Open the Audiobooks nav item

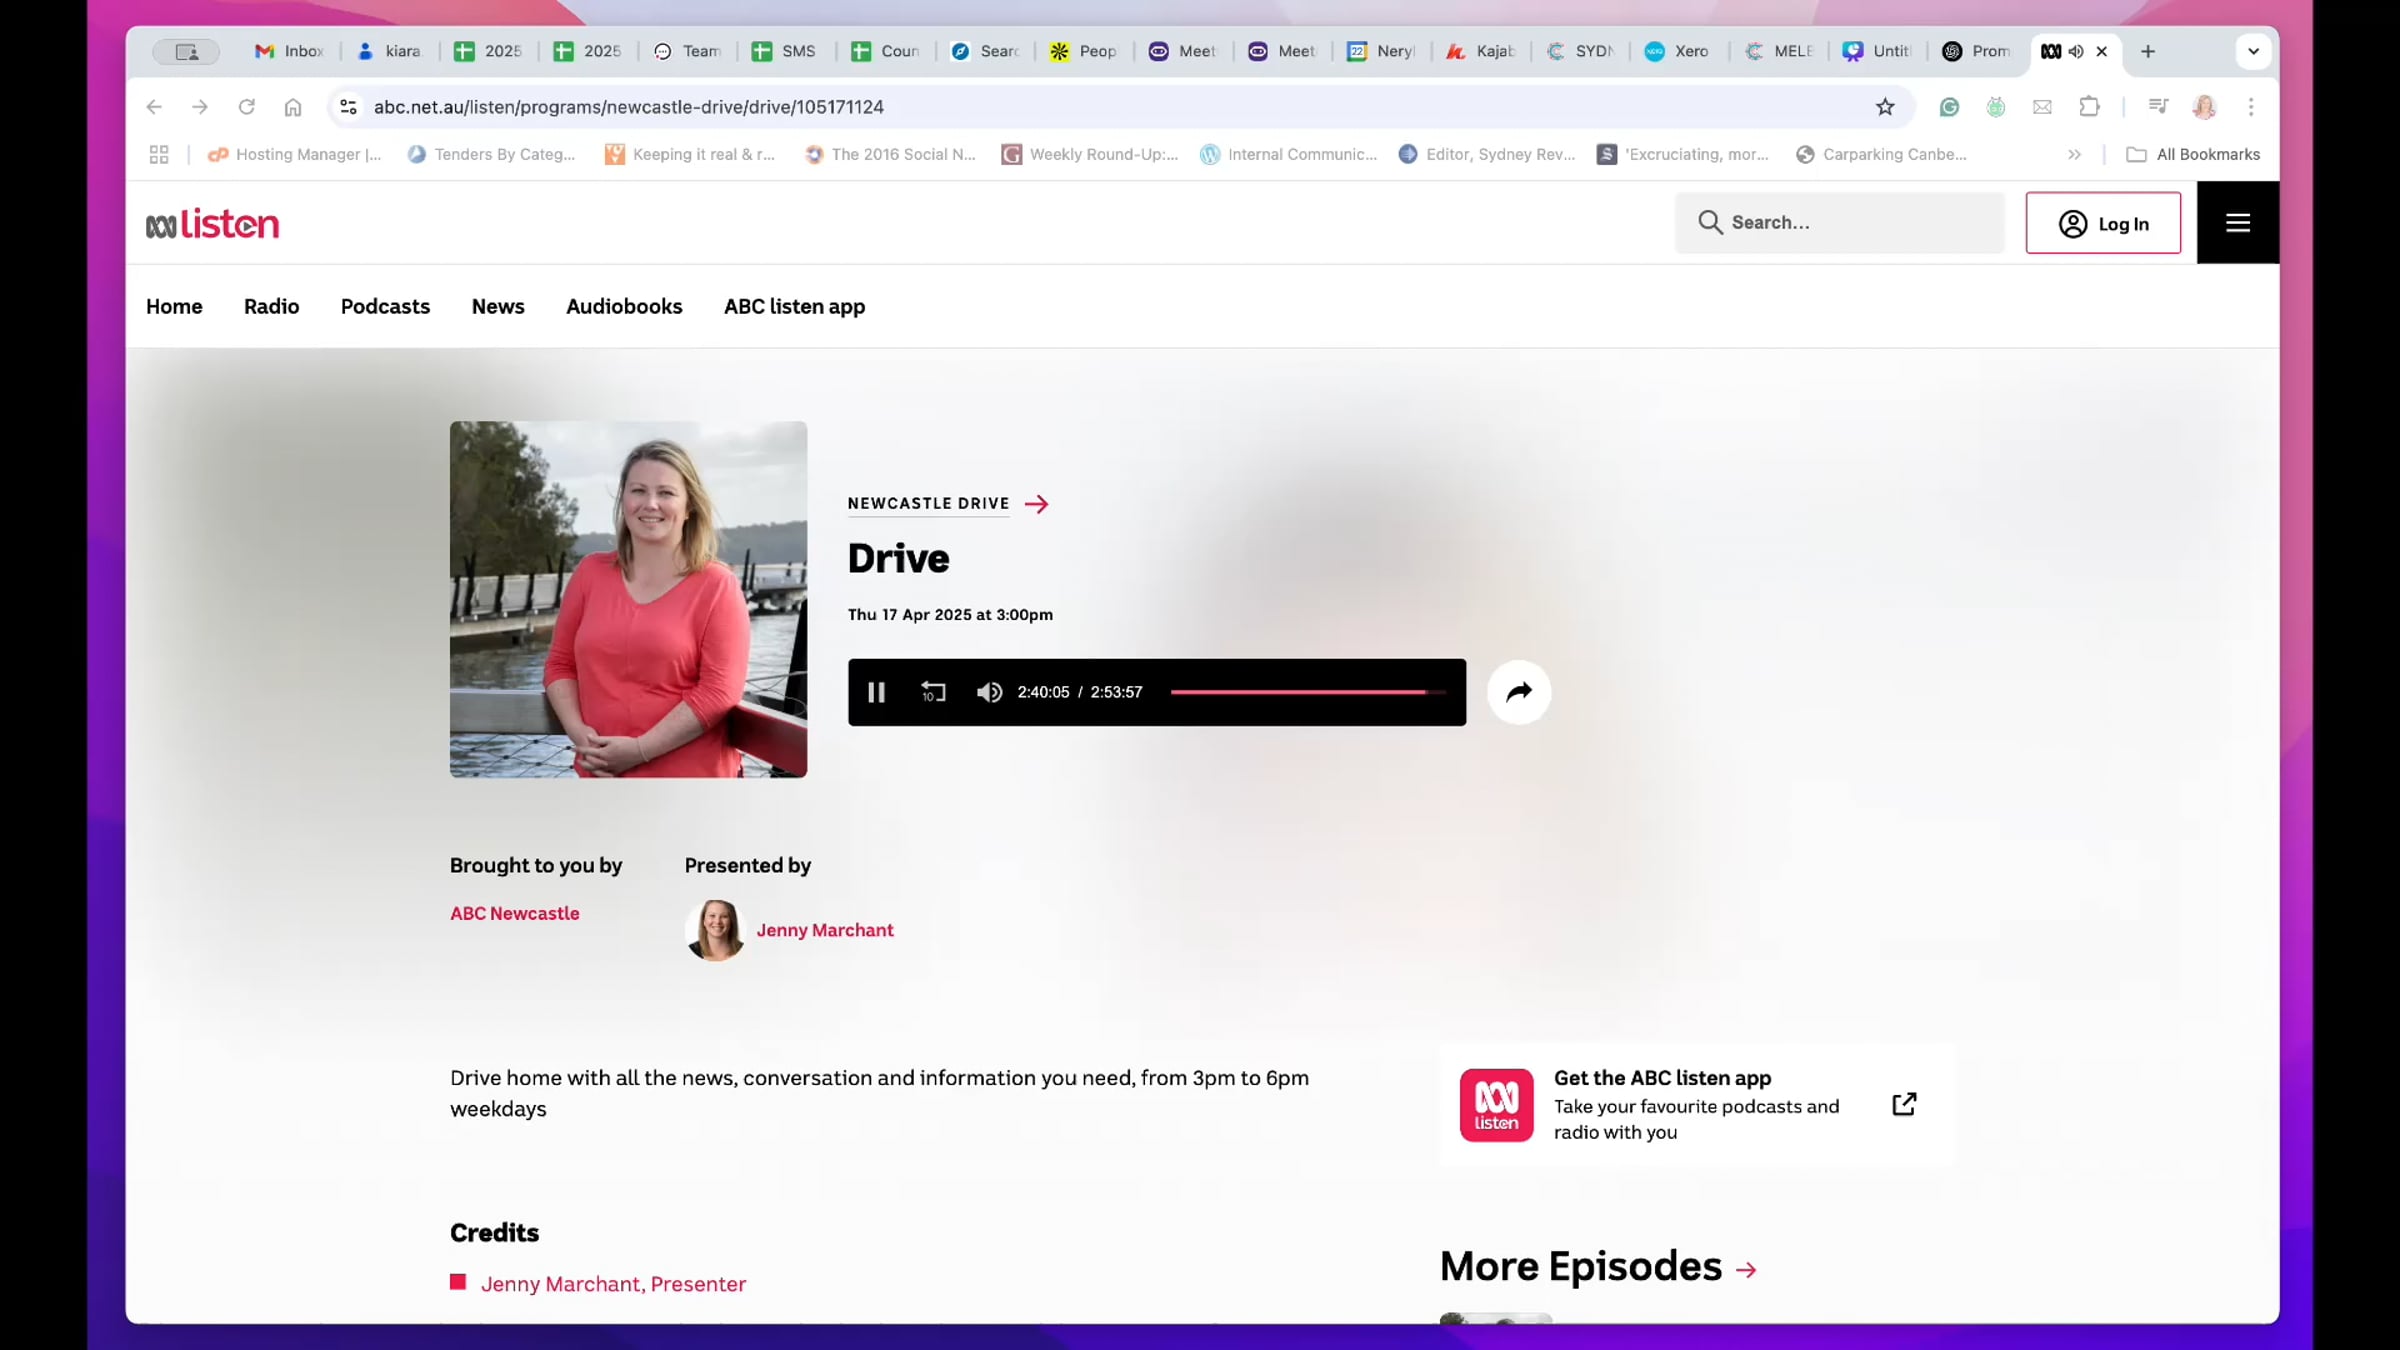click(624, 307)
